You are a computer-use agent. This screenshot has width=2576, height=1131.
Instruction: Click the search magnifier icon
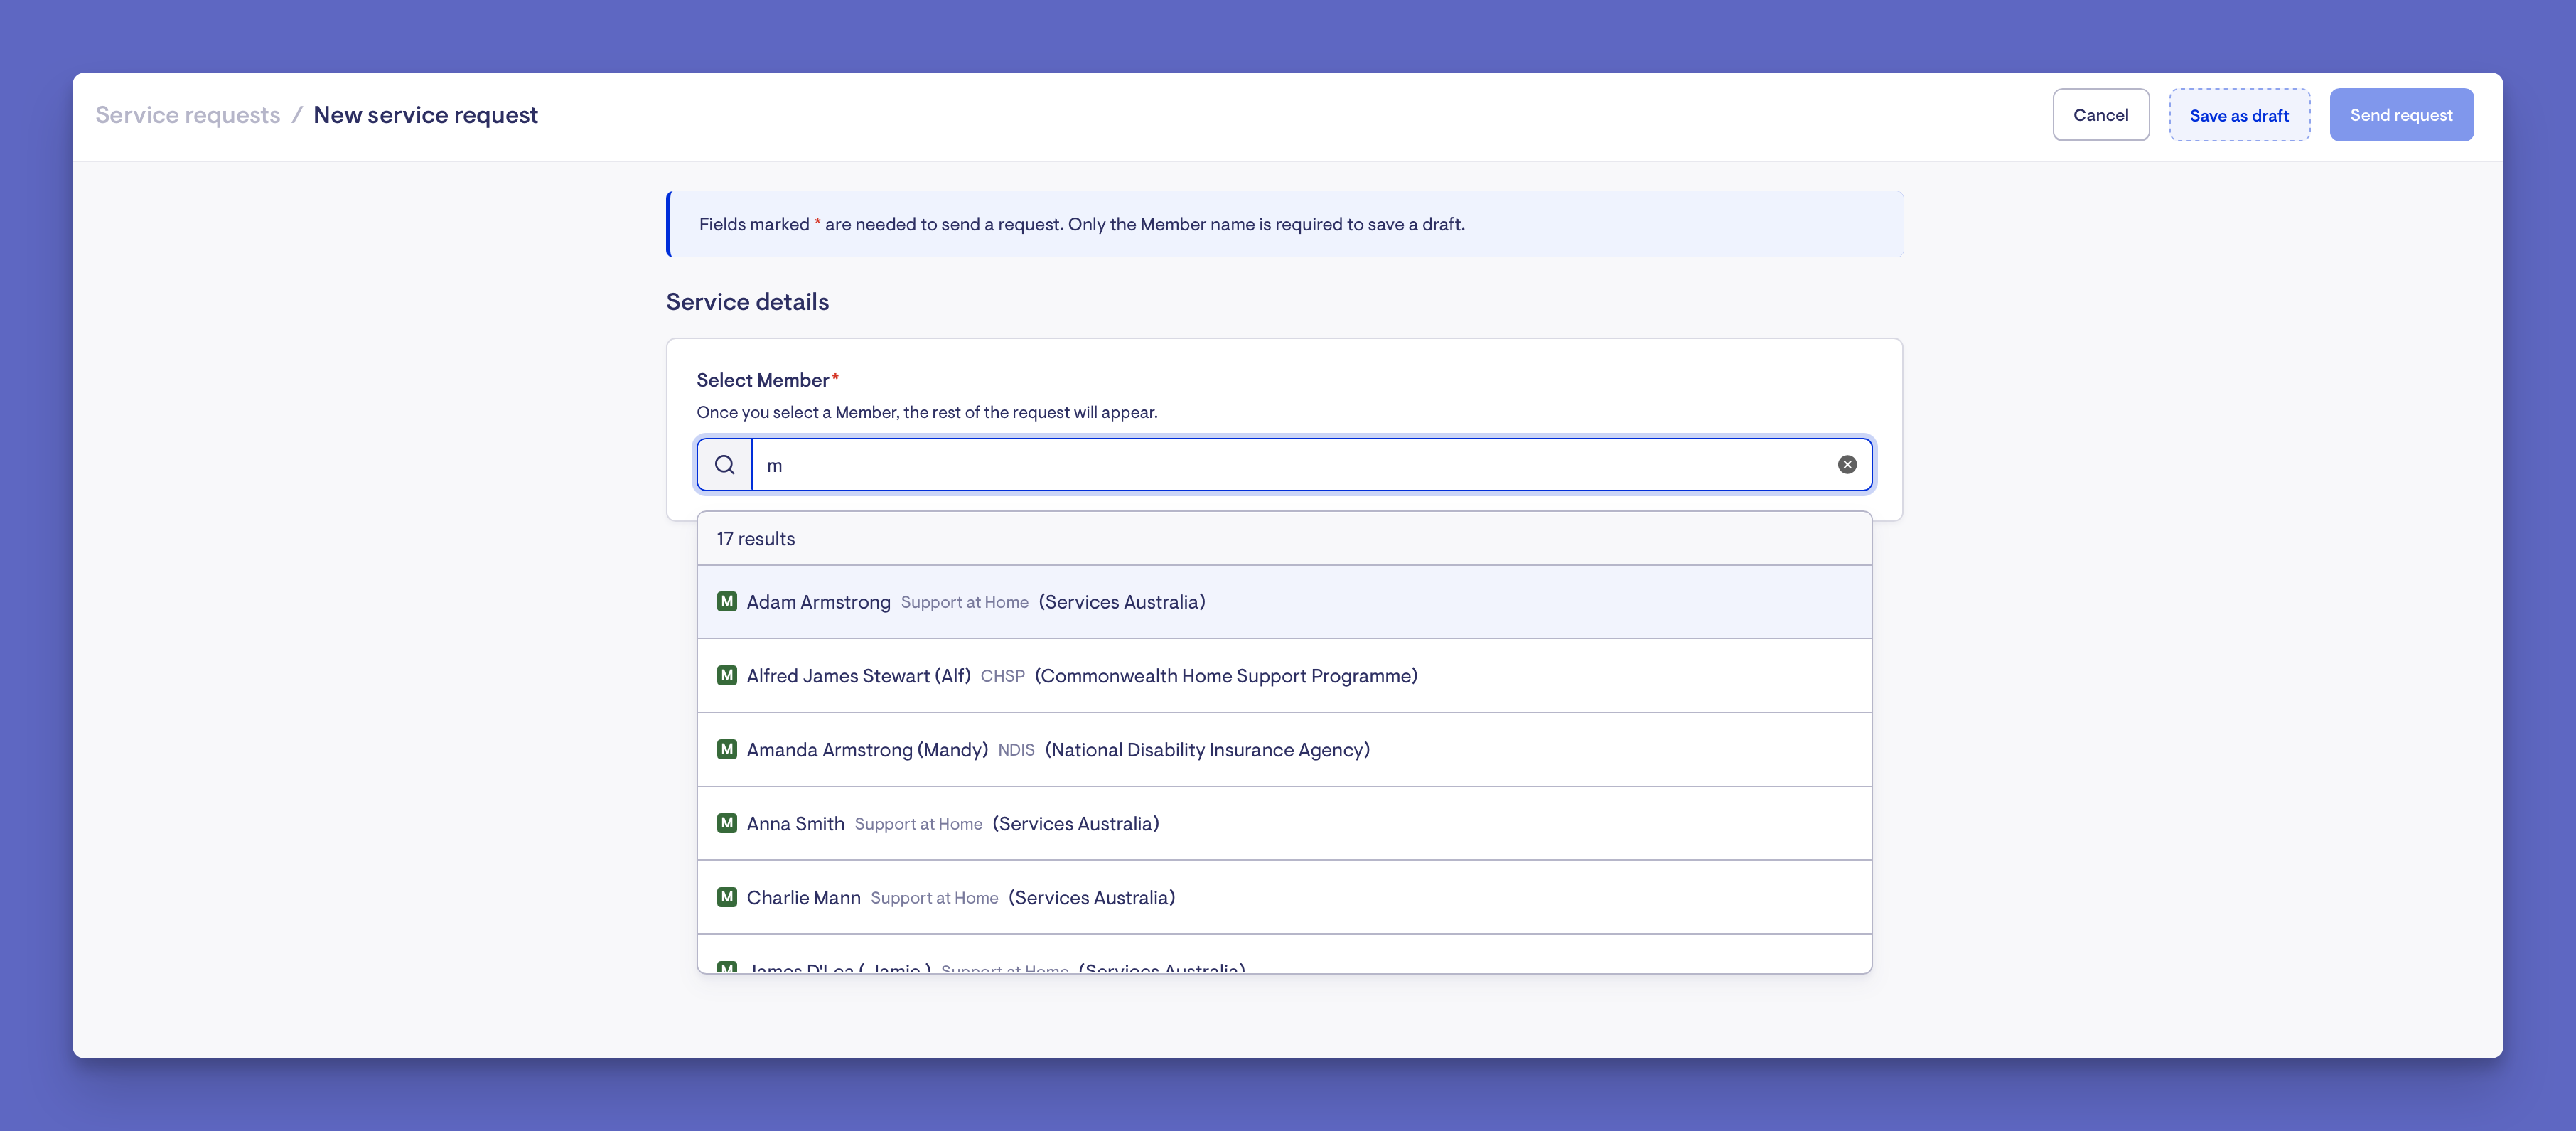coord(725,464)
